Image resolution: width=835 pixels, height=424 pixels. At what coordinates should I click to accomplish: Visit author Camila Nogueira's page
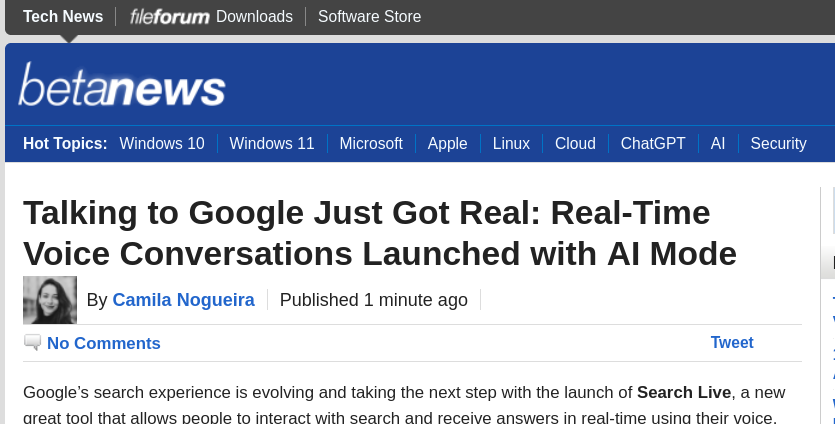click(x=184, y=300)
